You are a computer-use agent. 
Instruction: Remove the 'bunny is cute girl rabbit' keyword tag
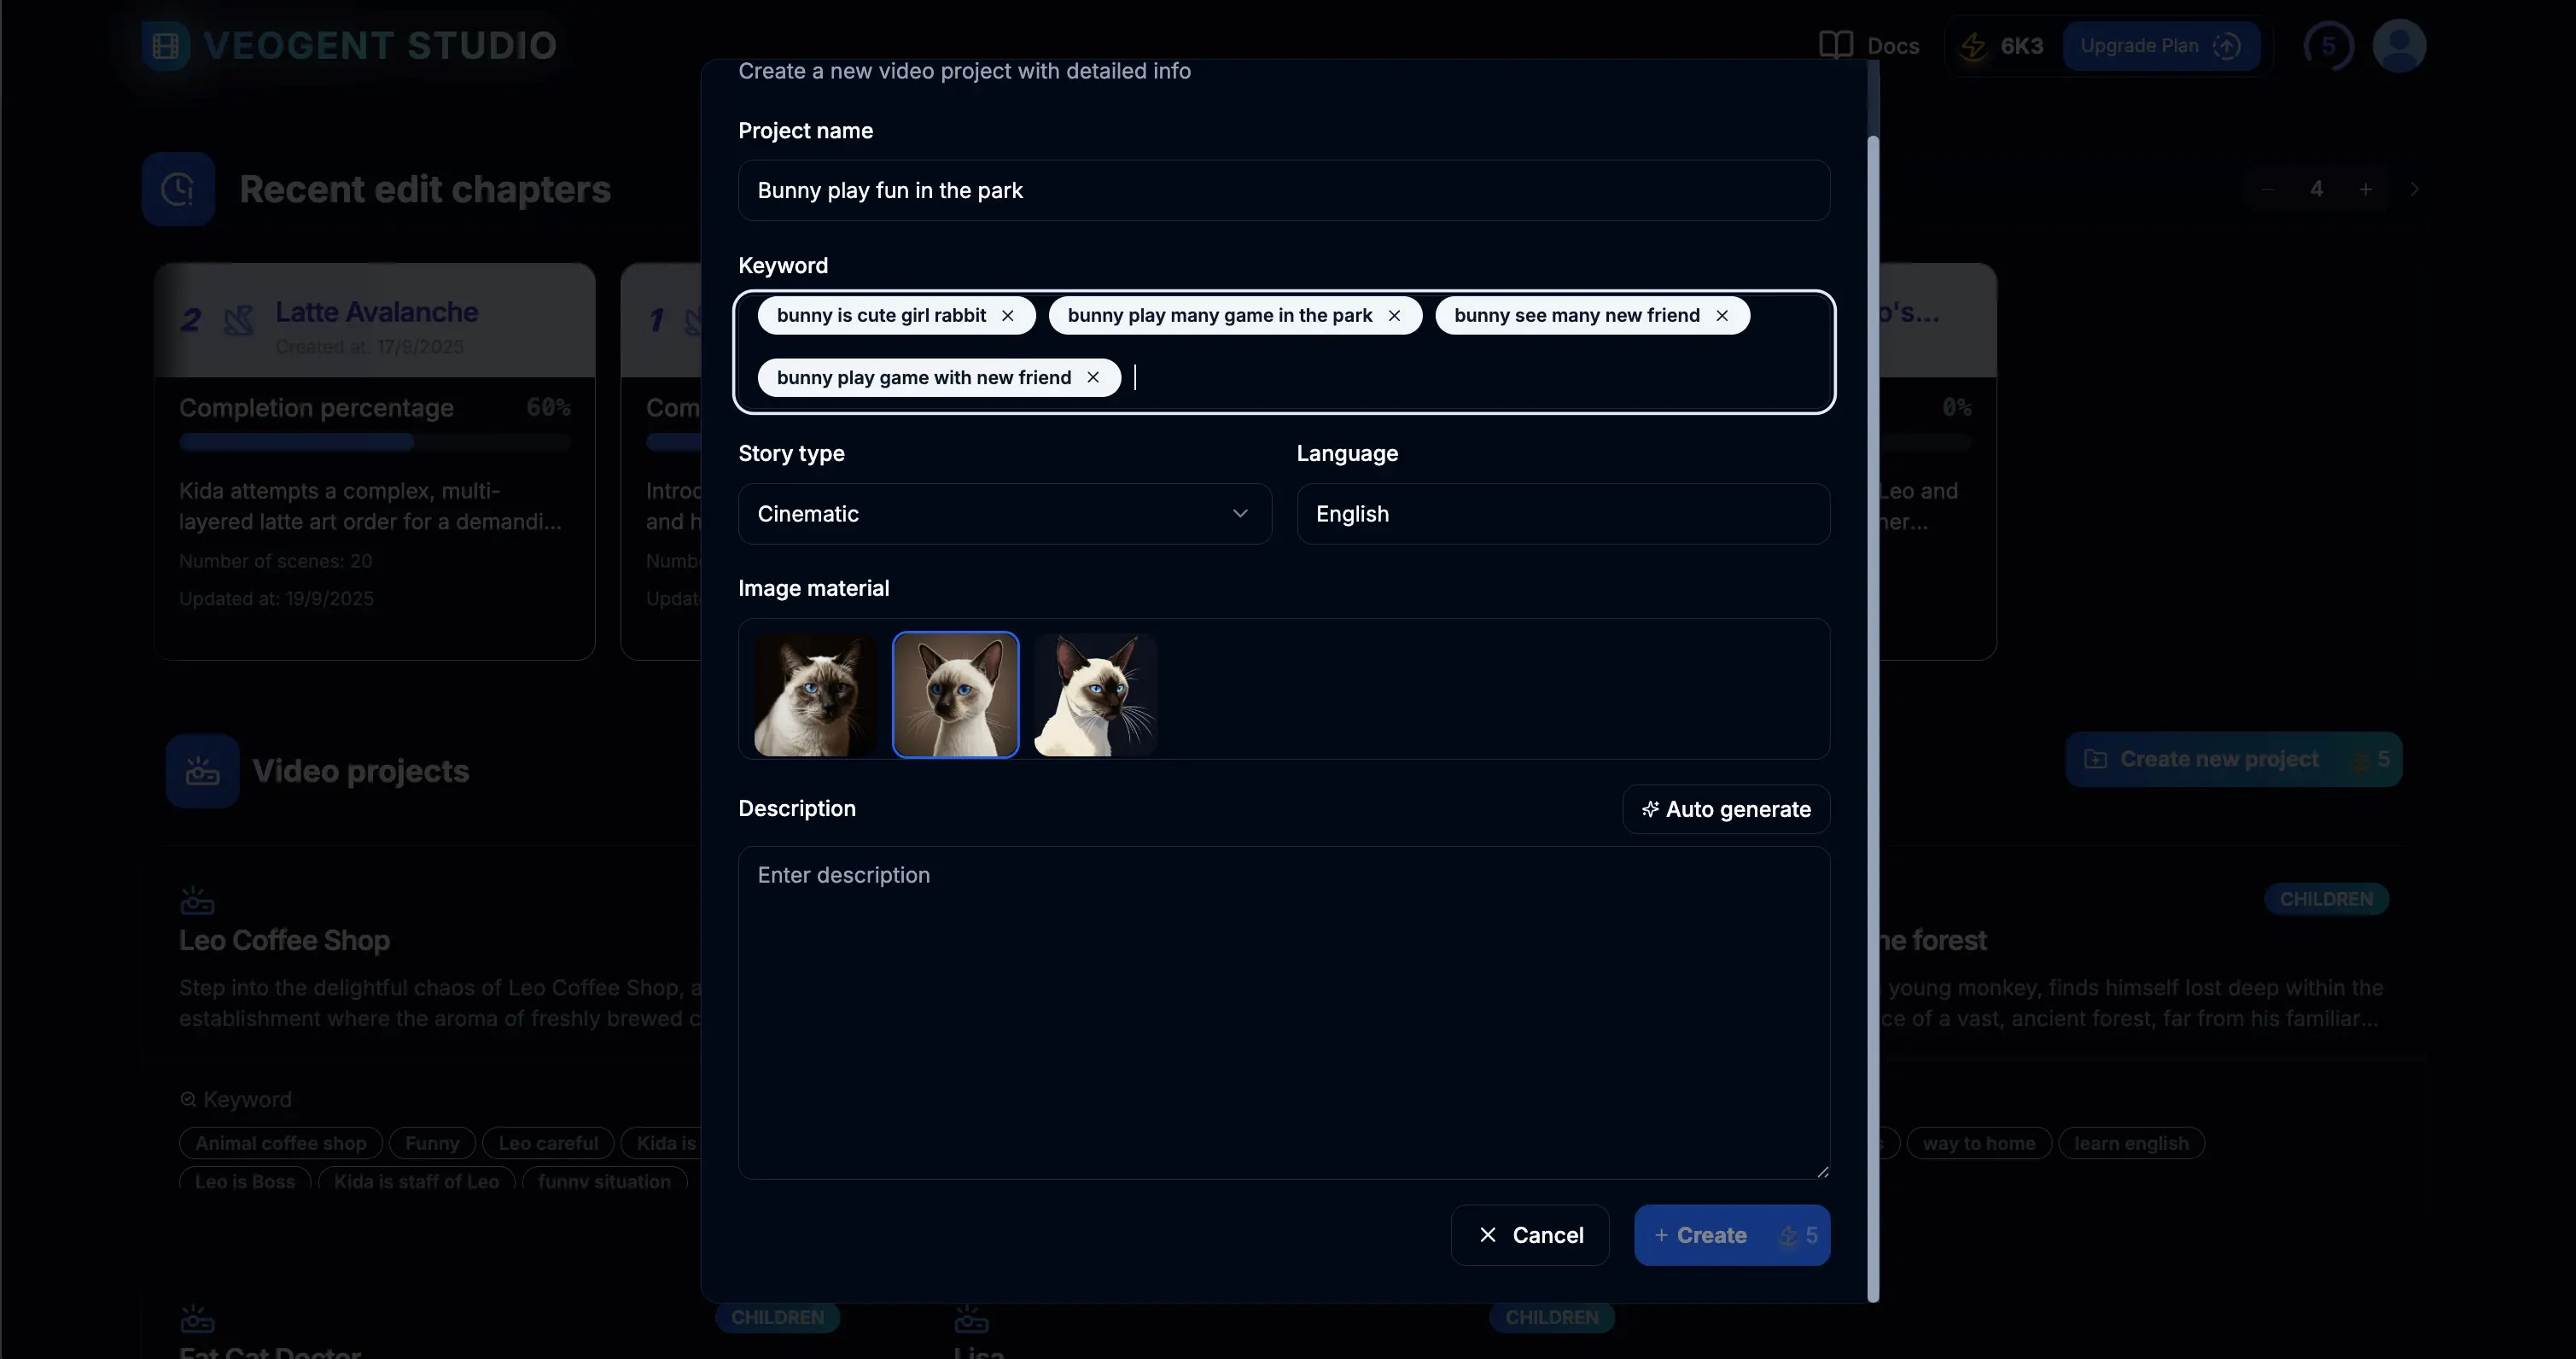[x=1007, y=316]
